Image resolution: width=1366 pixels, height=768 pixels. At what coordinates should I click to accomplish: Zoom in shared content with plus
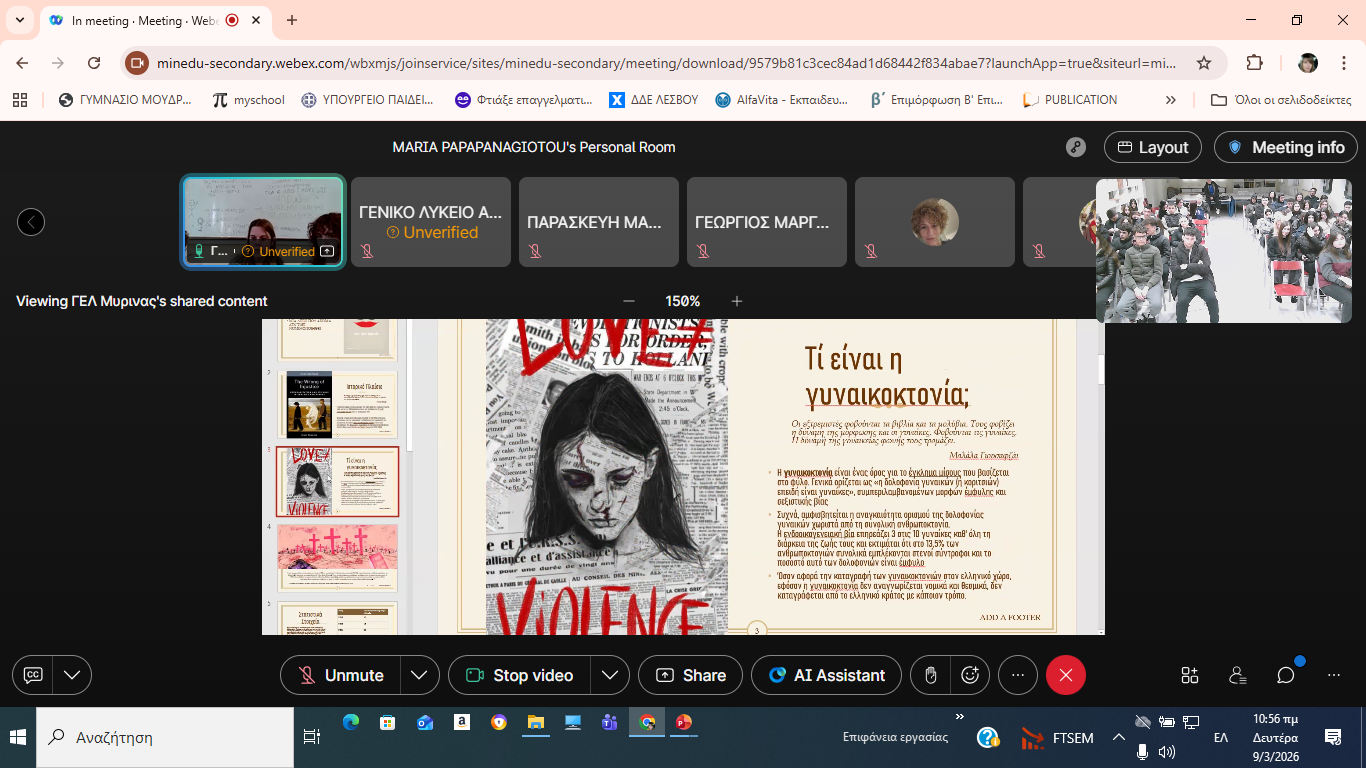(x=737, y=301)
